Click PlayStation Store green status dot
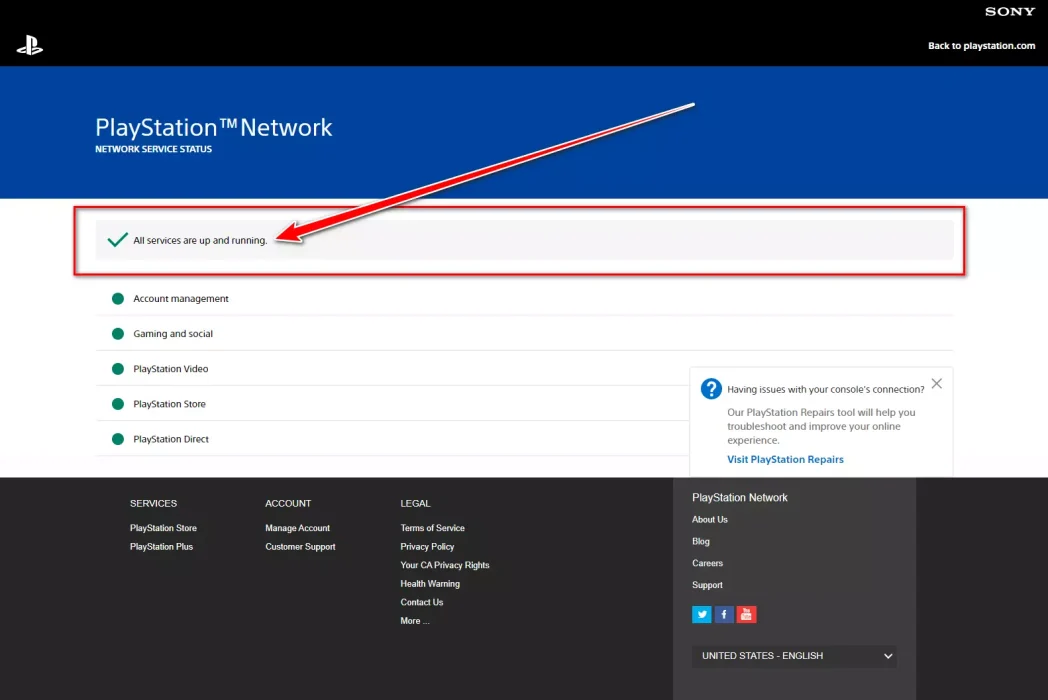Viewport: 1048px width, 700px height. [118, 404]
